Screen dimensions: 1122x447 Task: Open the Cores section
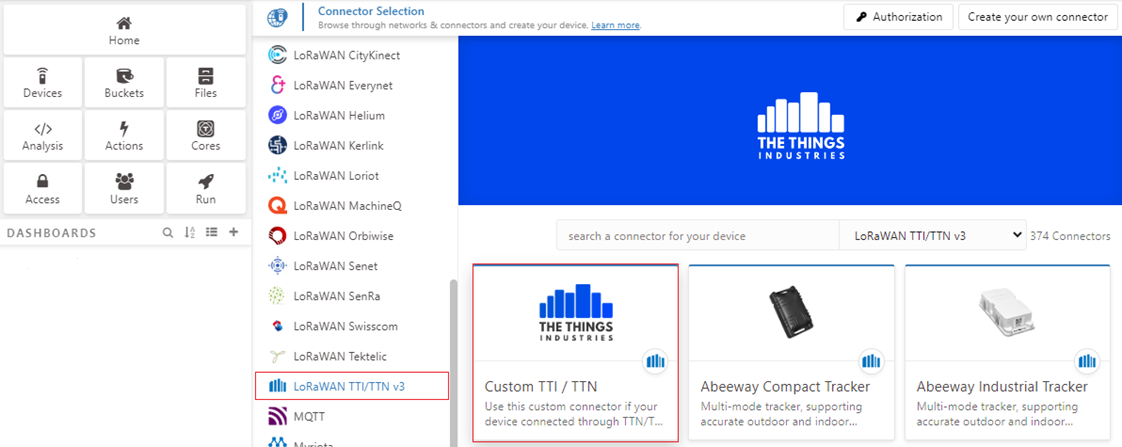click(x=205, y=136)
